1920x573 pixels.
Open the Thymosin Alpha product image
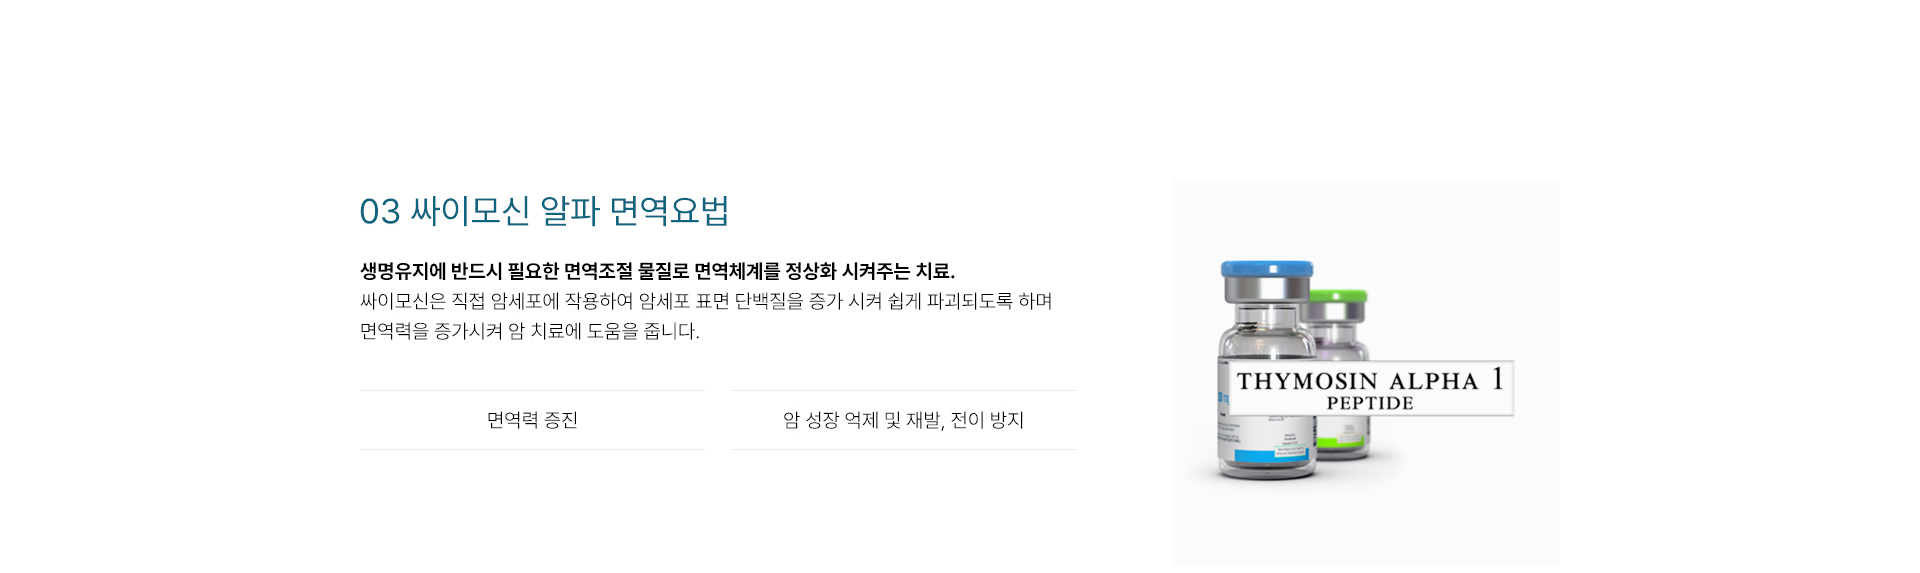coord(1367,372)
